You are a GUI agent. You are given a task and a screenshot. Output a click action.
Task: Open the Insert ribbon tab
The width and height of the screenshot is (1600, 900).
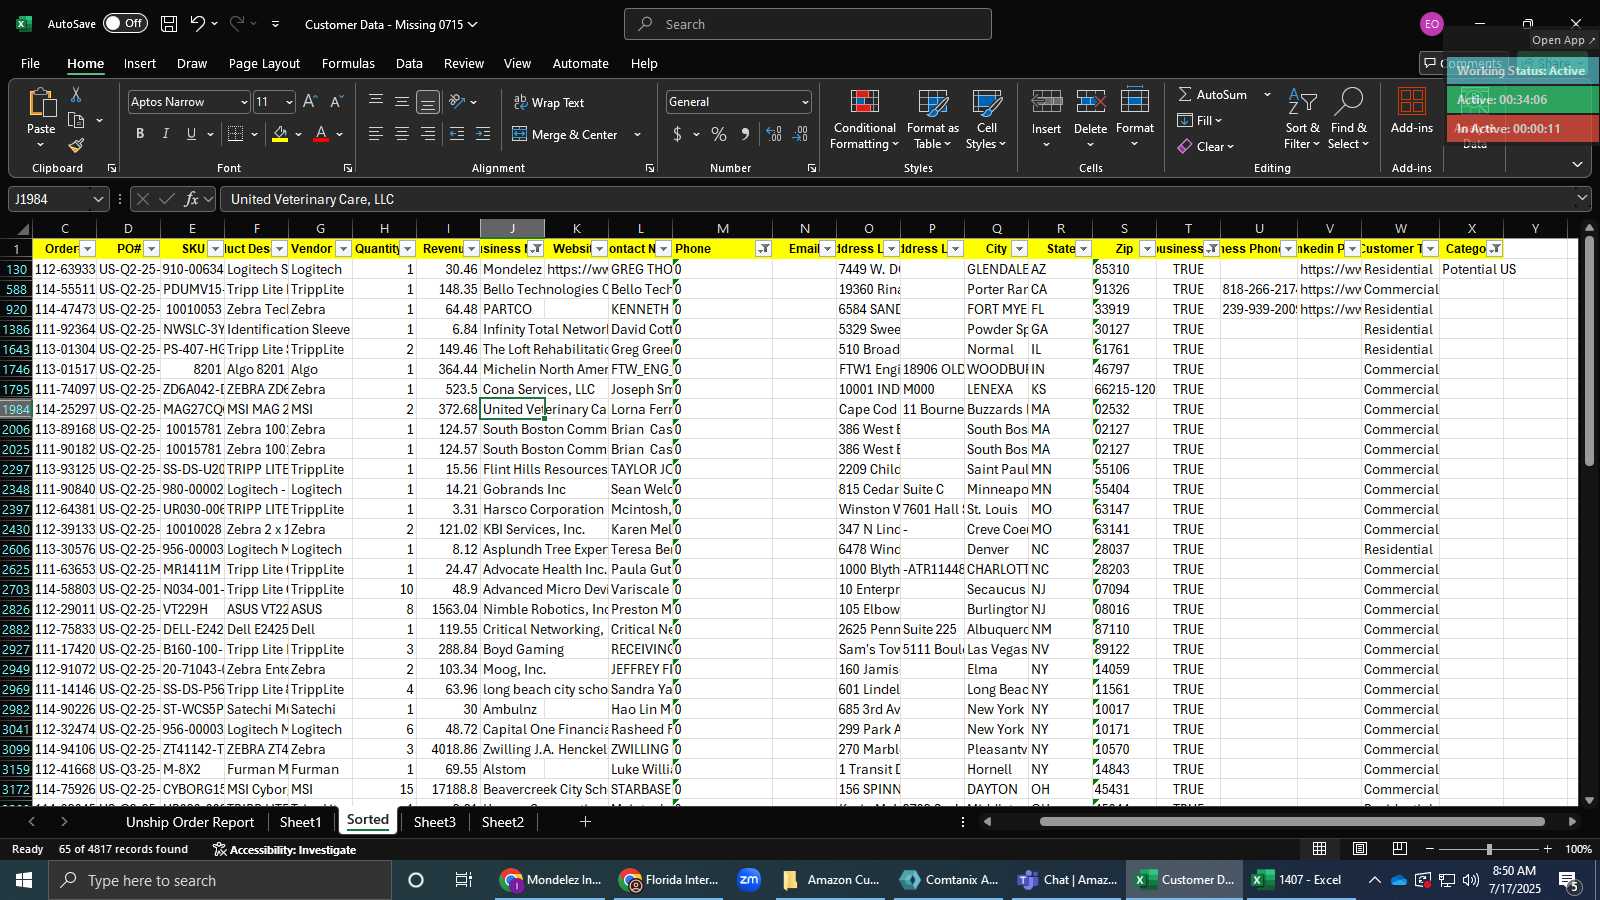pos(140,63)
